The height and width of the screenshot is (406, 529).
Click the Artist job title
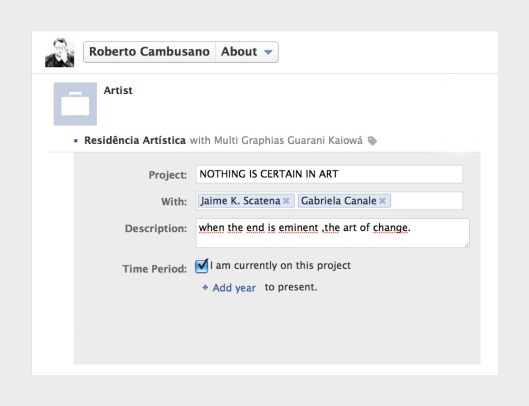[118, 90]
